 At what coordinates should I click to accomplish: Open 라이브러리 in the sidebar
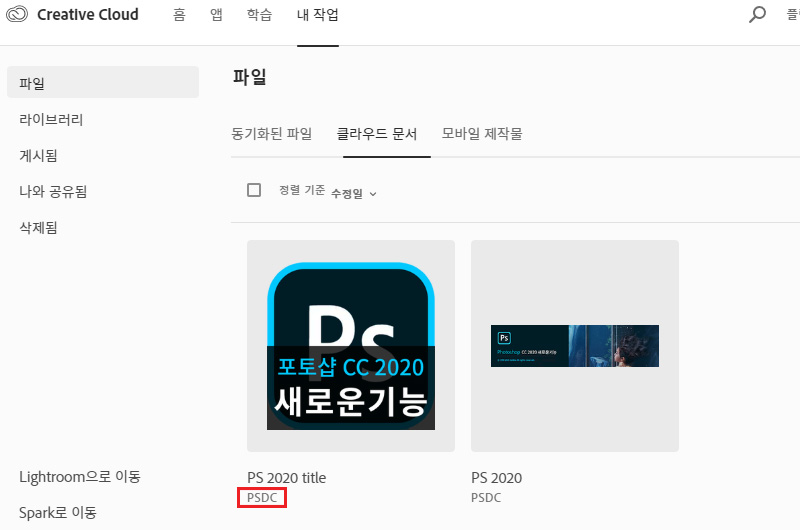coord(51,120)
